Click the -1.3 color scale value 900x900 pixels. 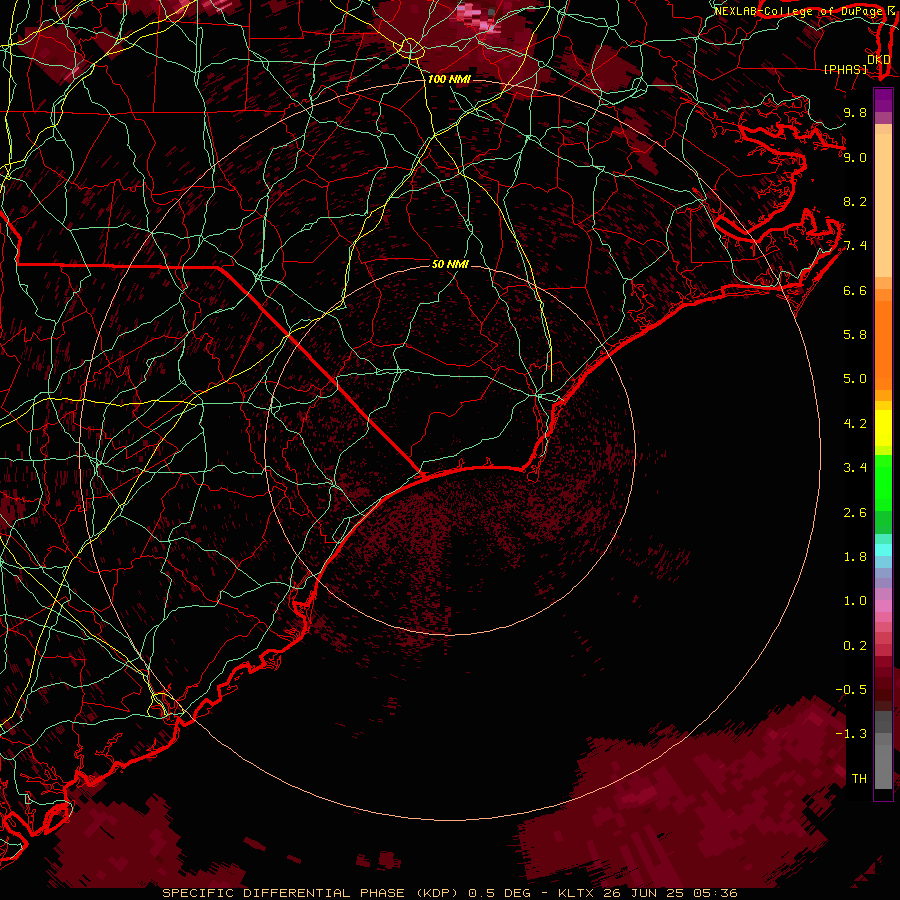(851, 734)
